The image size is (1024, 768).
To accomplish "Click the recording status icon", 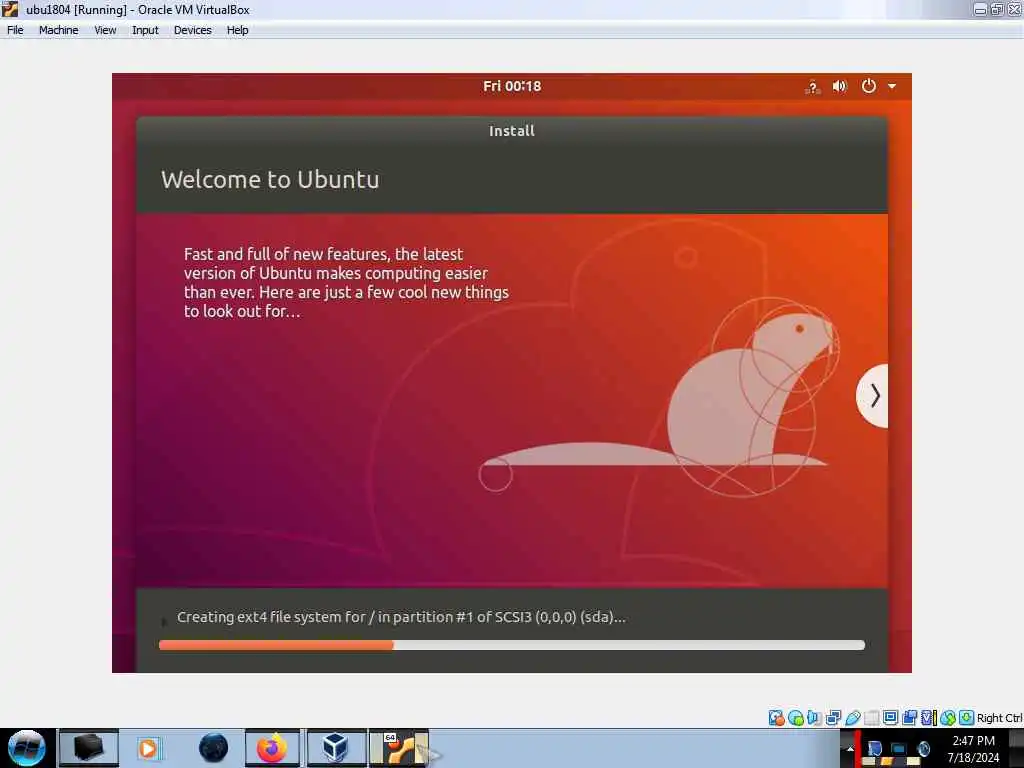I will click(909, 718).
